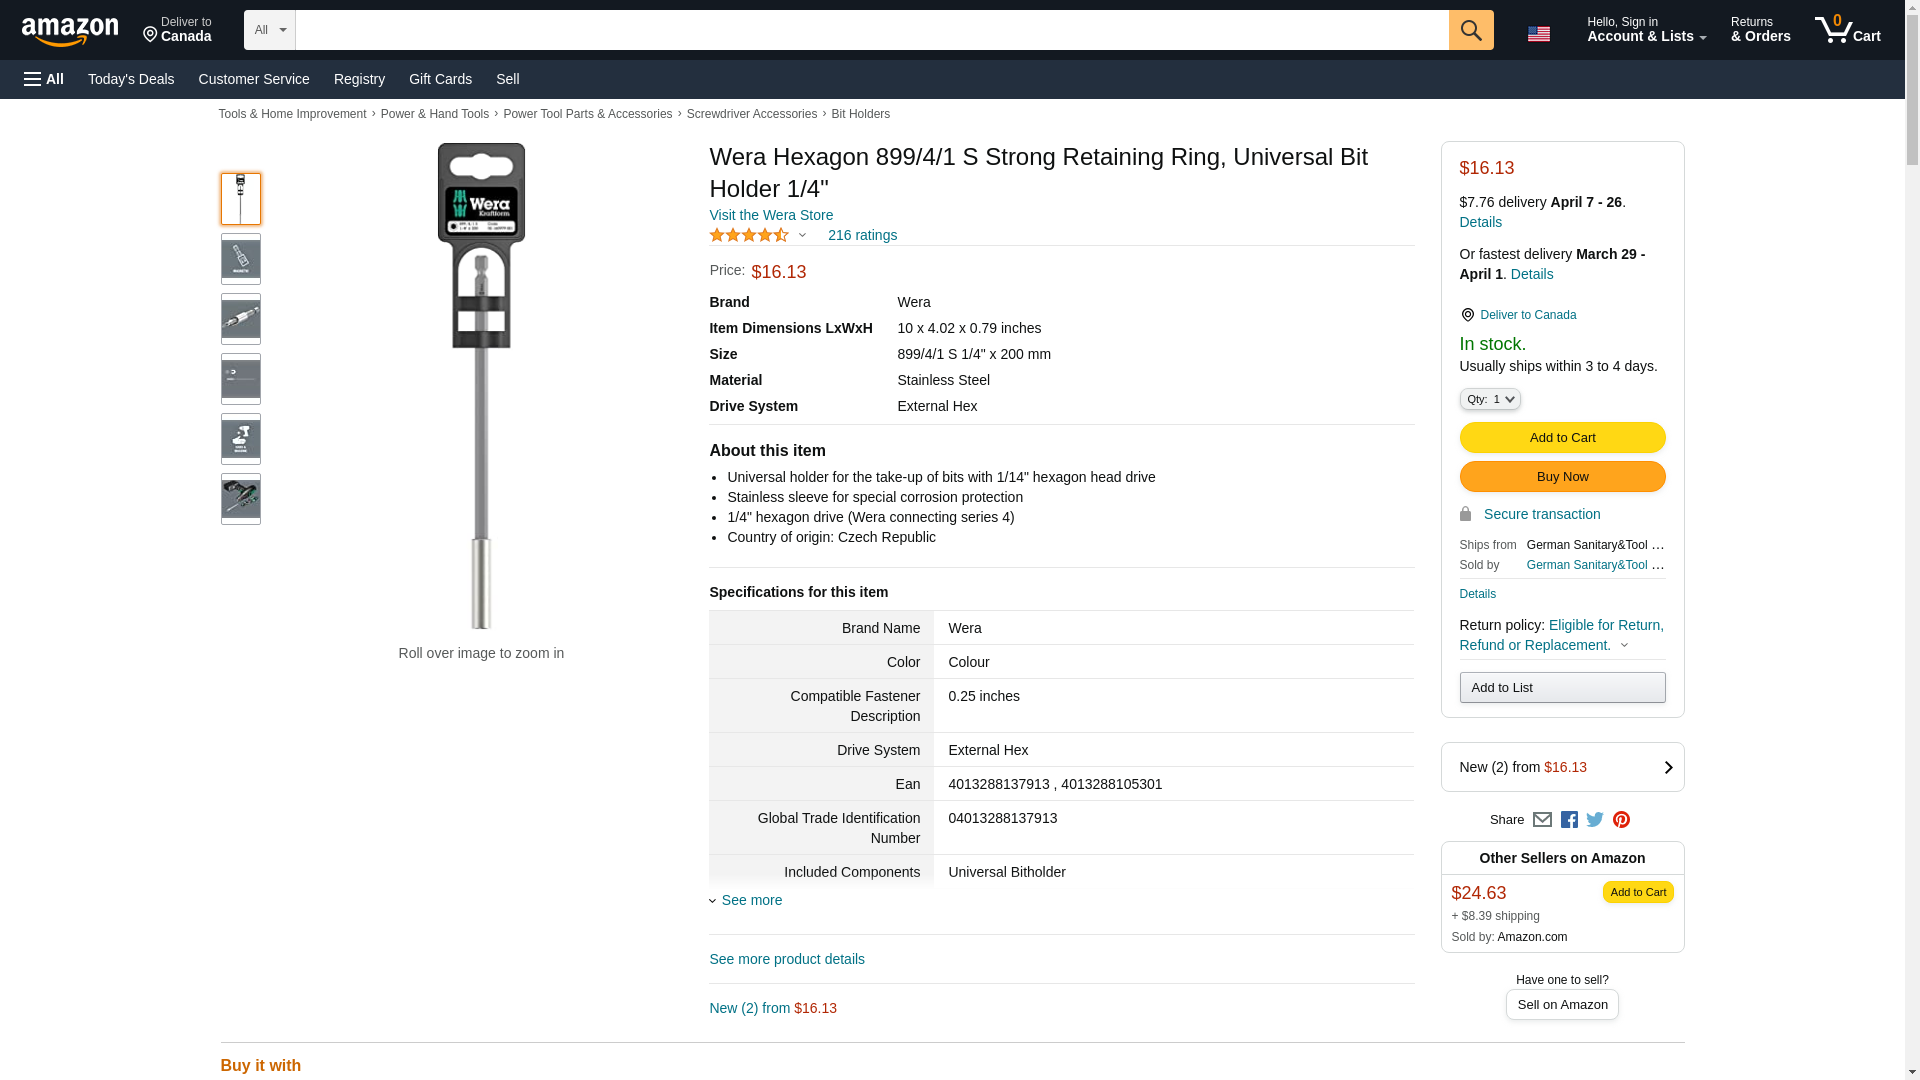Expand the return policy details chevron
The width and height of the screenshot is (1920, 1080).
pyautogui.click(x=1624, y=646)
